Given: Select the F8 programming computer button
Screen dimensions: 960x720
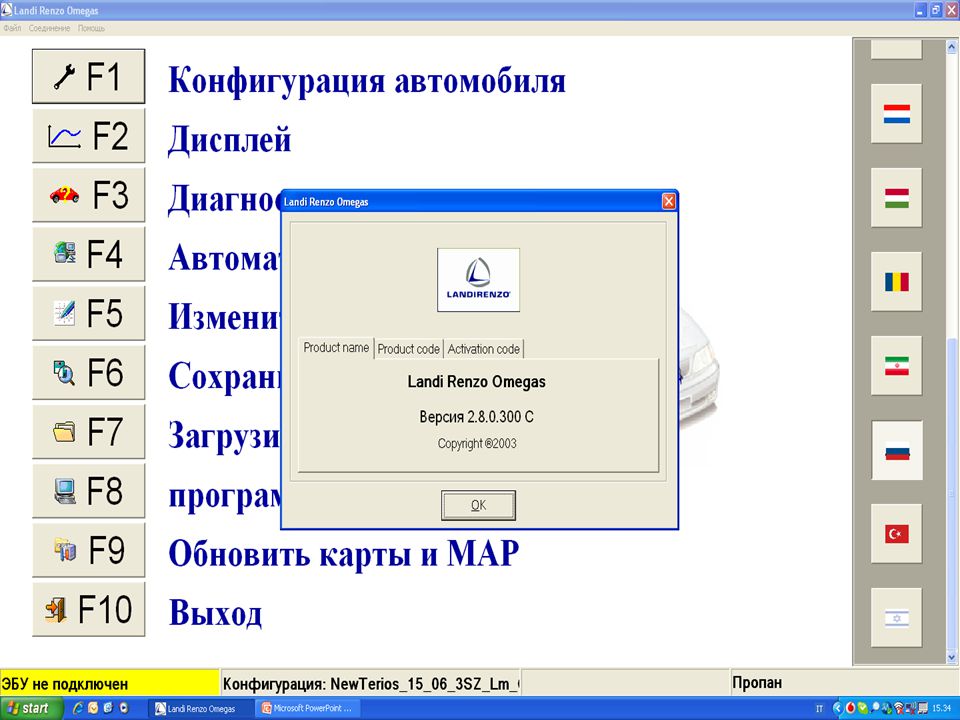Looking at the screenshot, I should (88, 490).
